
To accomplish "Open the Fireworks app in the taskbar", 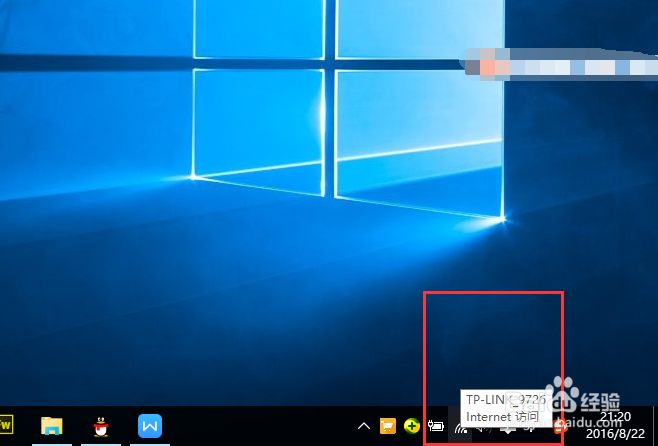I will (x=5, y=425).
